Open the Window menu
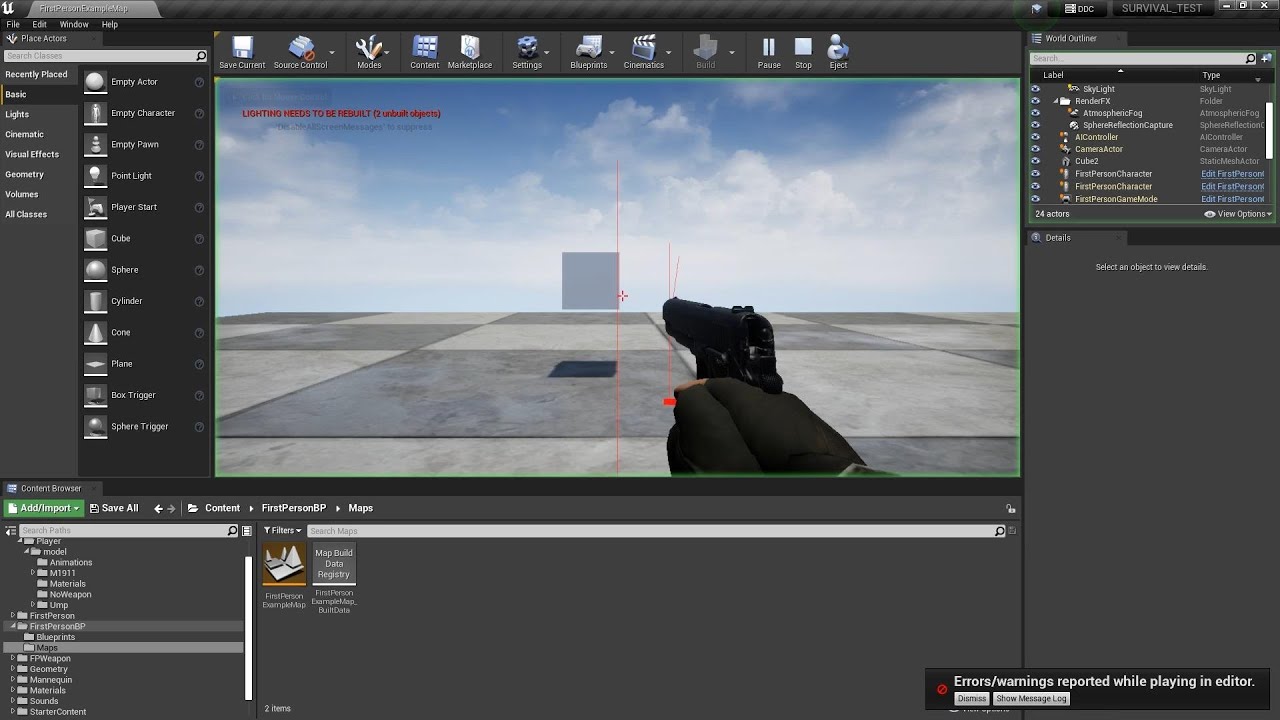The height and width of the screenshot is (720, 1280). pos(74,24)
